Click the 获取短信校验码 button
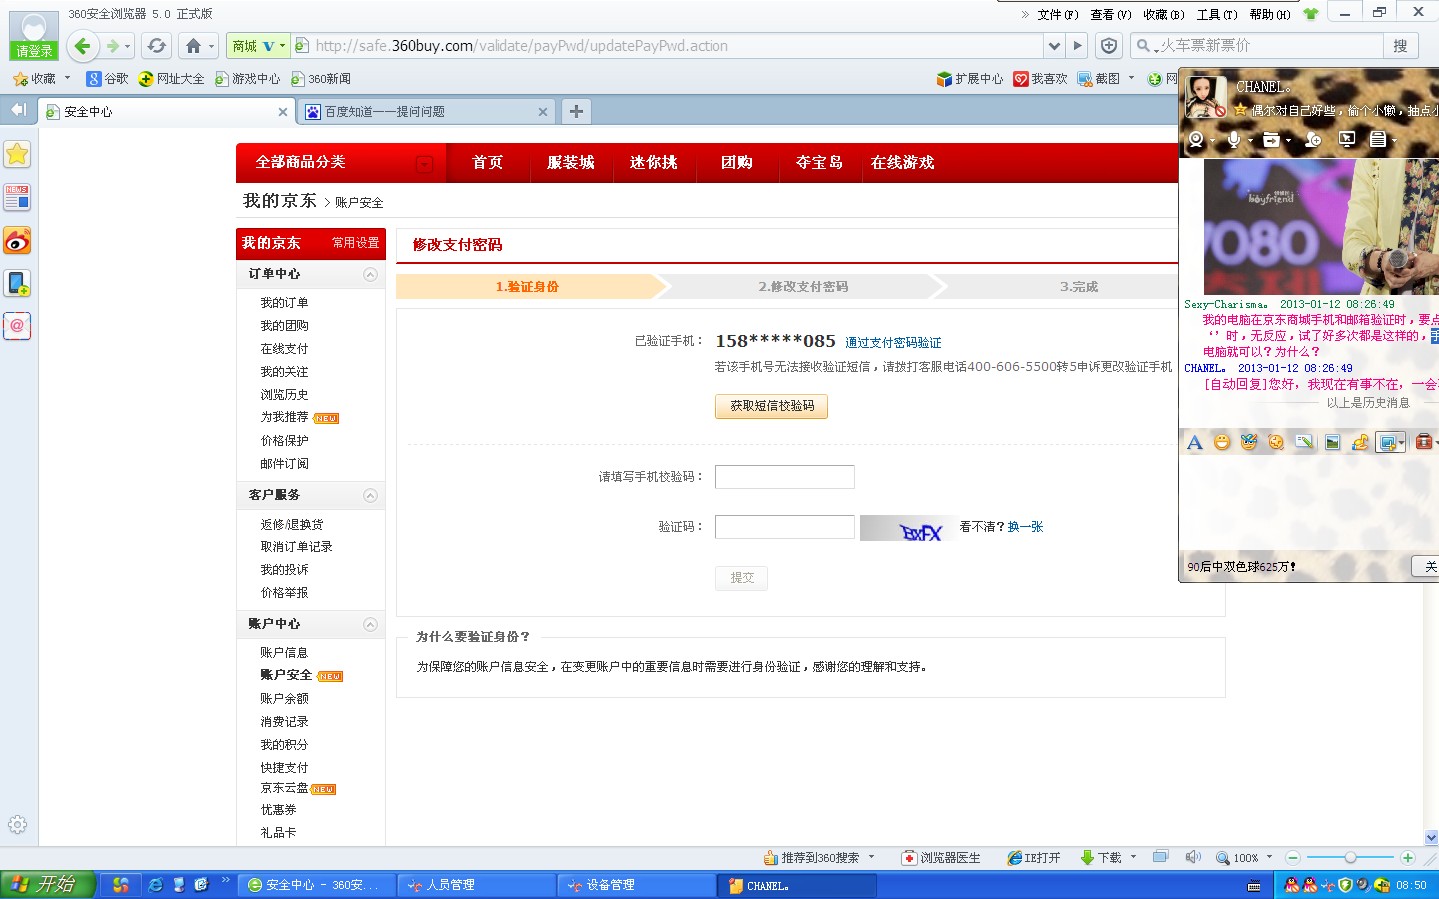This screenshot has width=1439, height=899. pyautogui.click(x=770, y=406)
